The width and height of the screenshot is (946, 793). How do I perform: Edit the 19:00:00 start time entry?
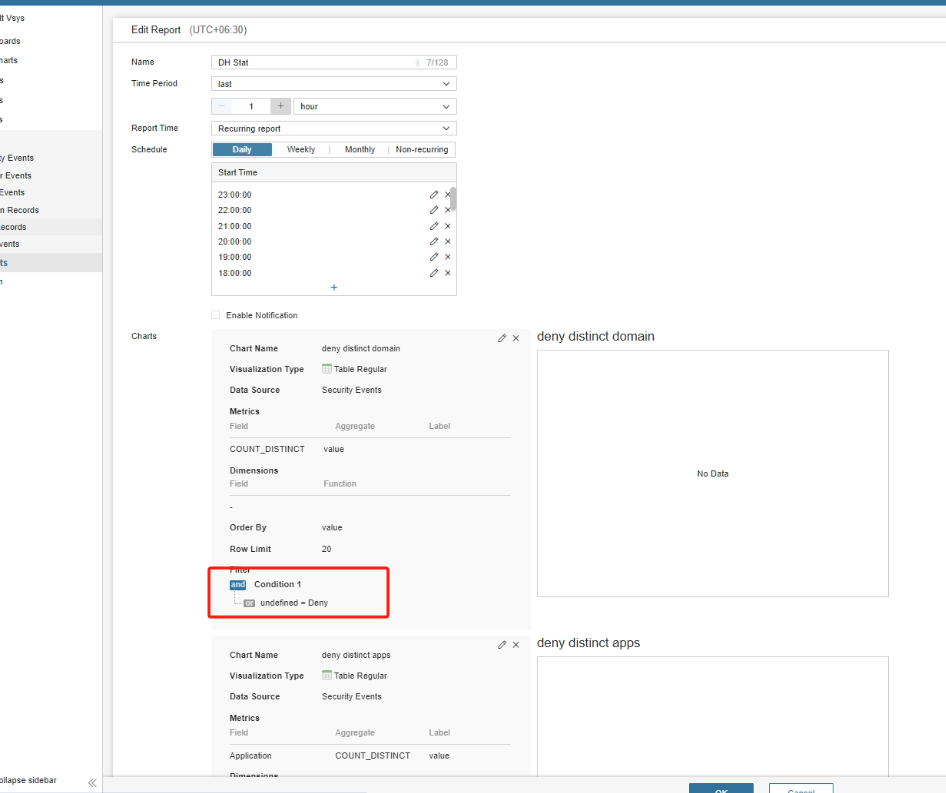434,257
